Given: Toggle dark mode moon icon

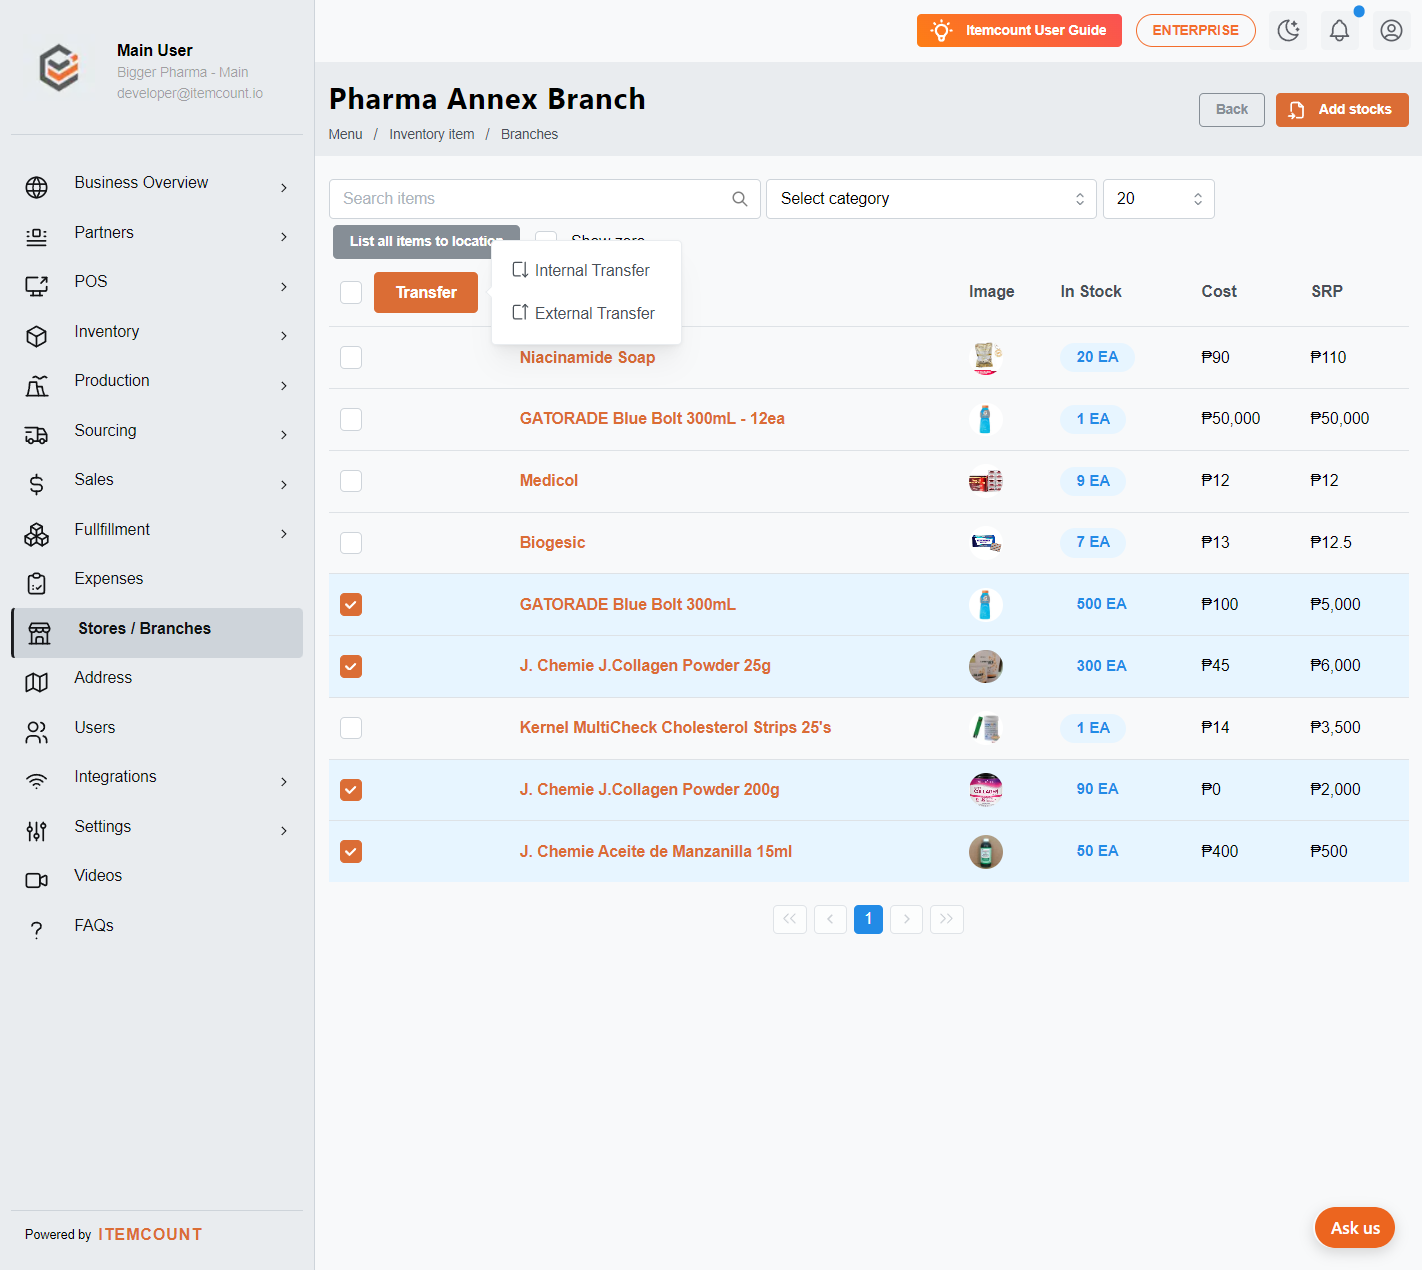Looking at the screenshot, I should click(1289, 30).
